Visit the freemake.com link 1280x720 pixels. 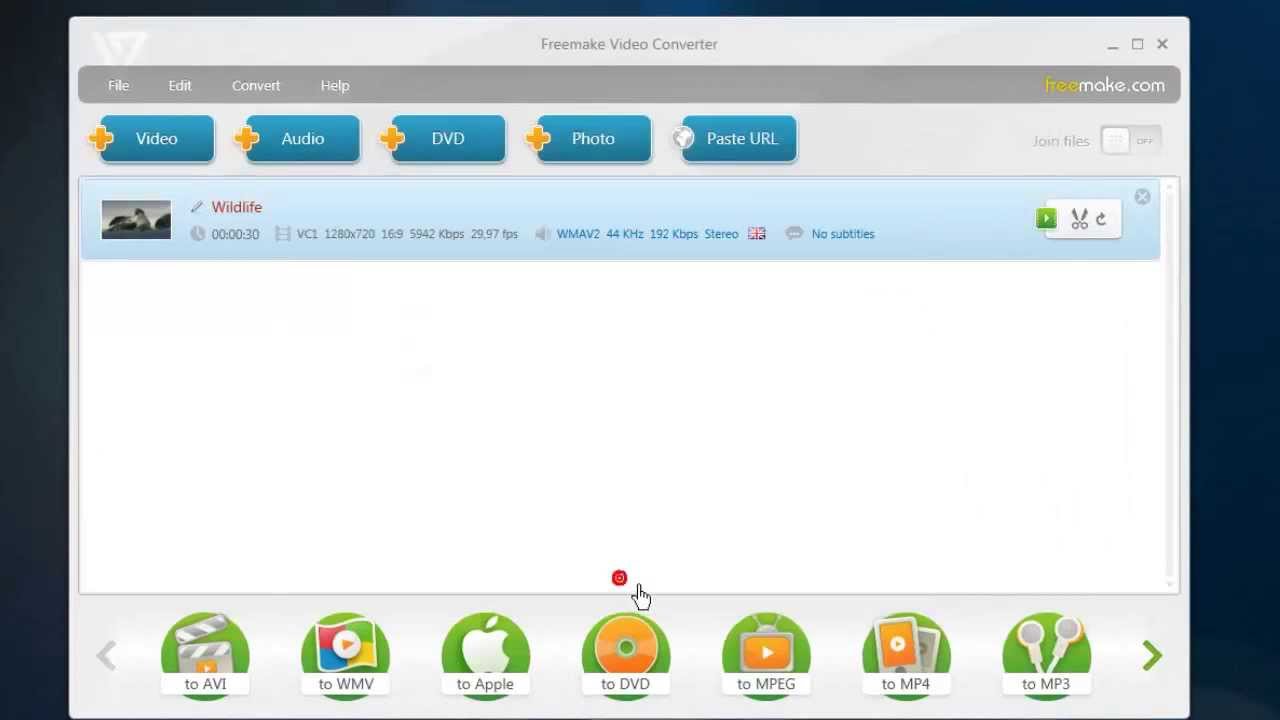point(1105,85)
